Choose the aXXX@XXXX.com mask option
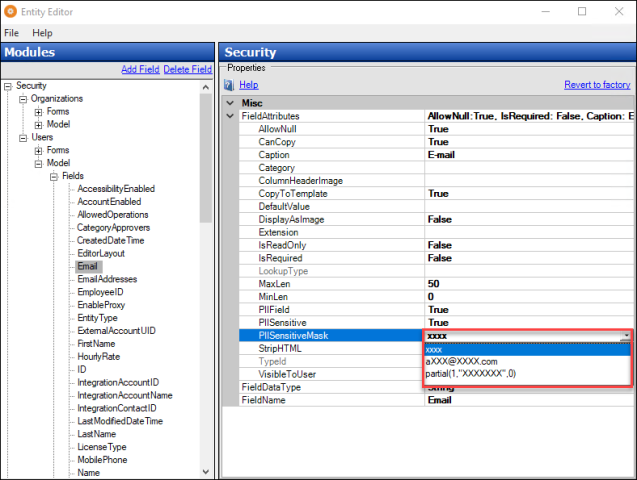The image size is (637, 480). tap(527, 361)
